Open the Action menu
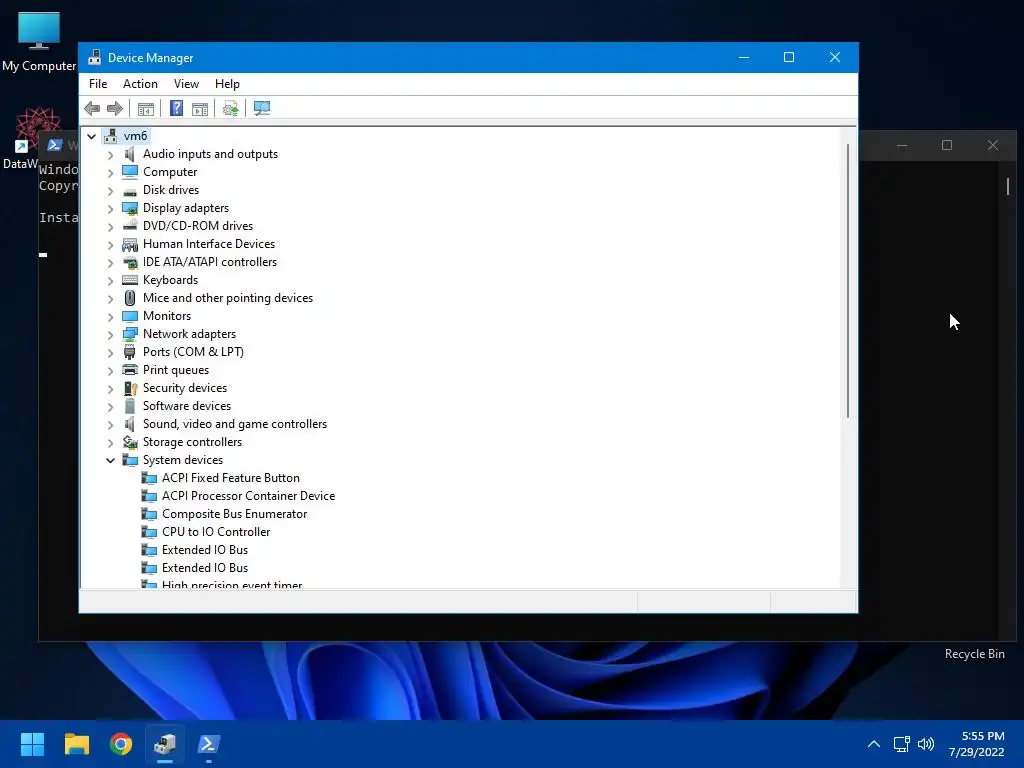The height and width of the screenshot is (768, 1024). [x=140, y=84]
